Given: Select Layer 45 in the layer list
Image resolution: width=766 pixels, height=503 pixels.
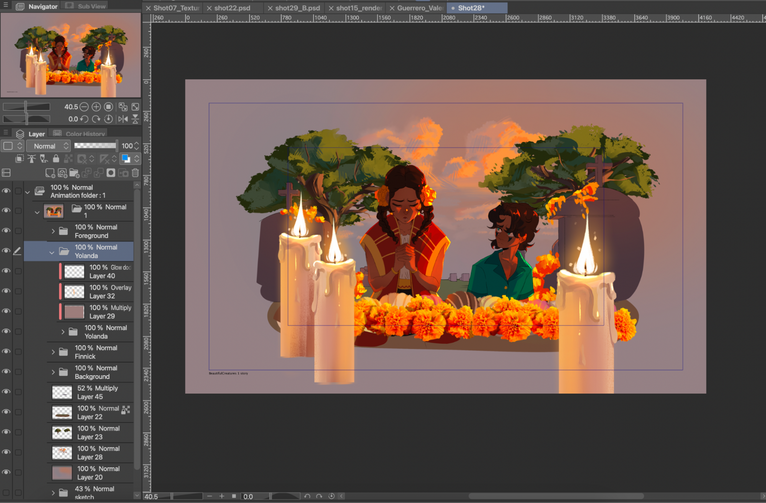Looking at the screenshot, I should (92, 392).
